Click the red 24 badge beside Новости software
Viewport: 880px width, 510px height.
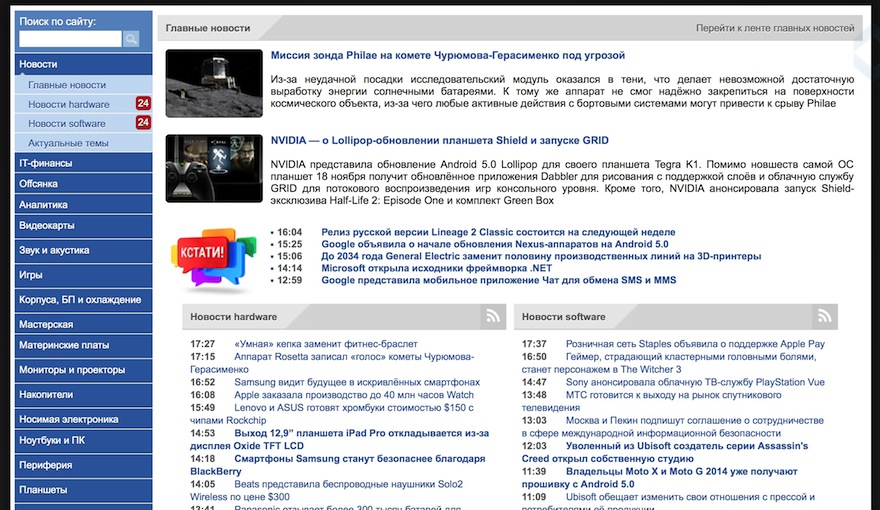click(x=143, y=123)
